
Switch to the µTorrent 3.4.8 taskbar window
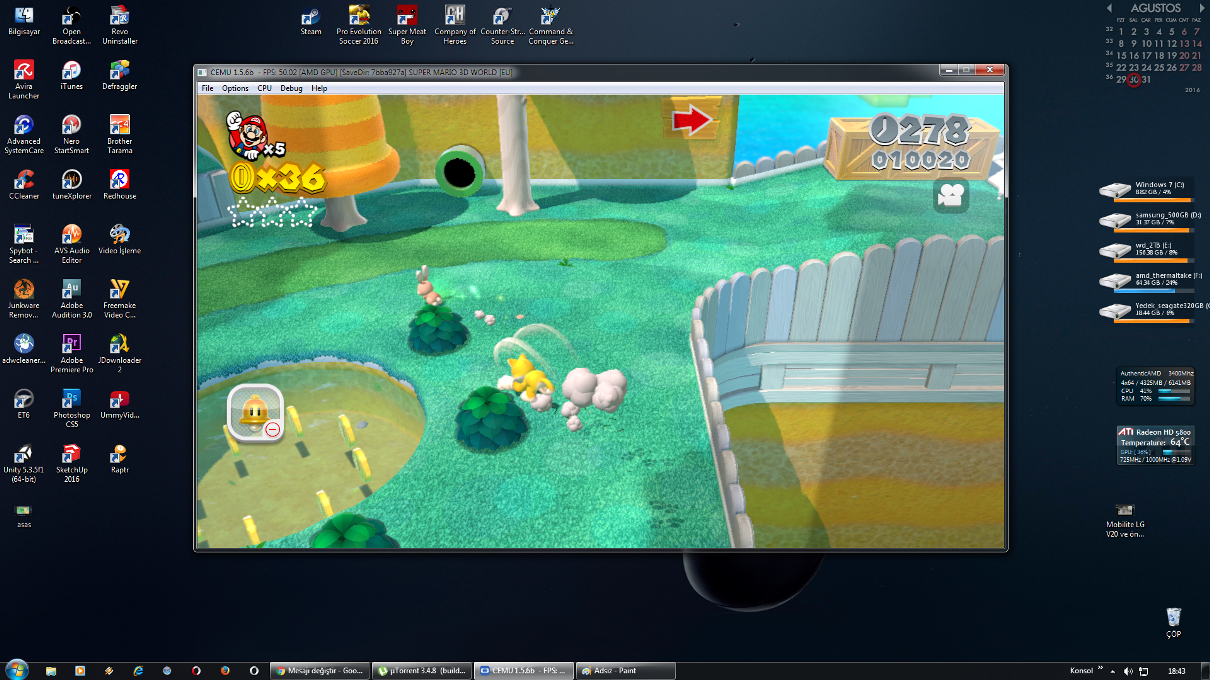(422, 671)
